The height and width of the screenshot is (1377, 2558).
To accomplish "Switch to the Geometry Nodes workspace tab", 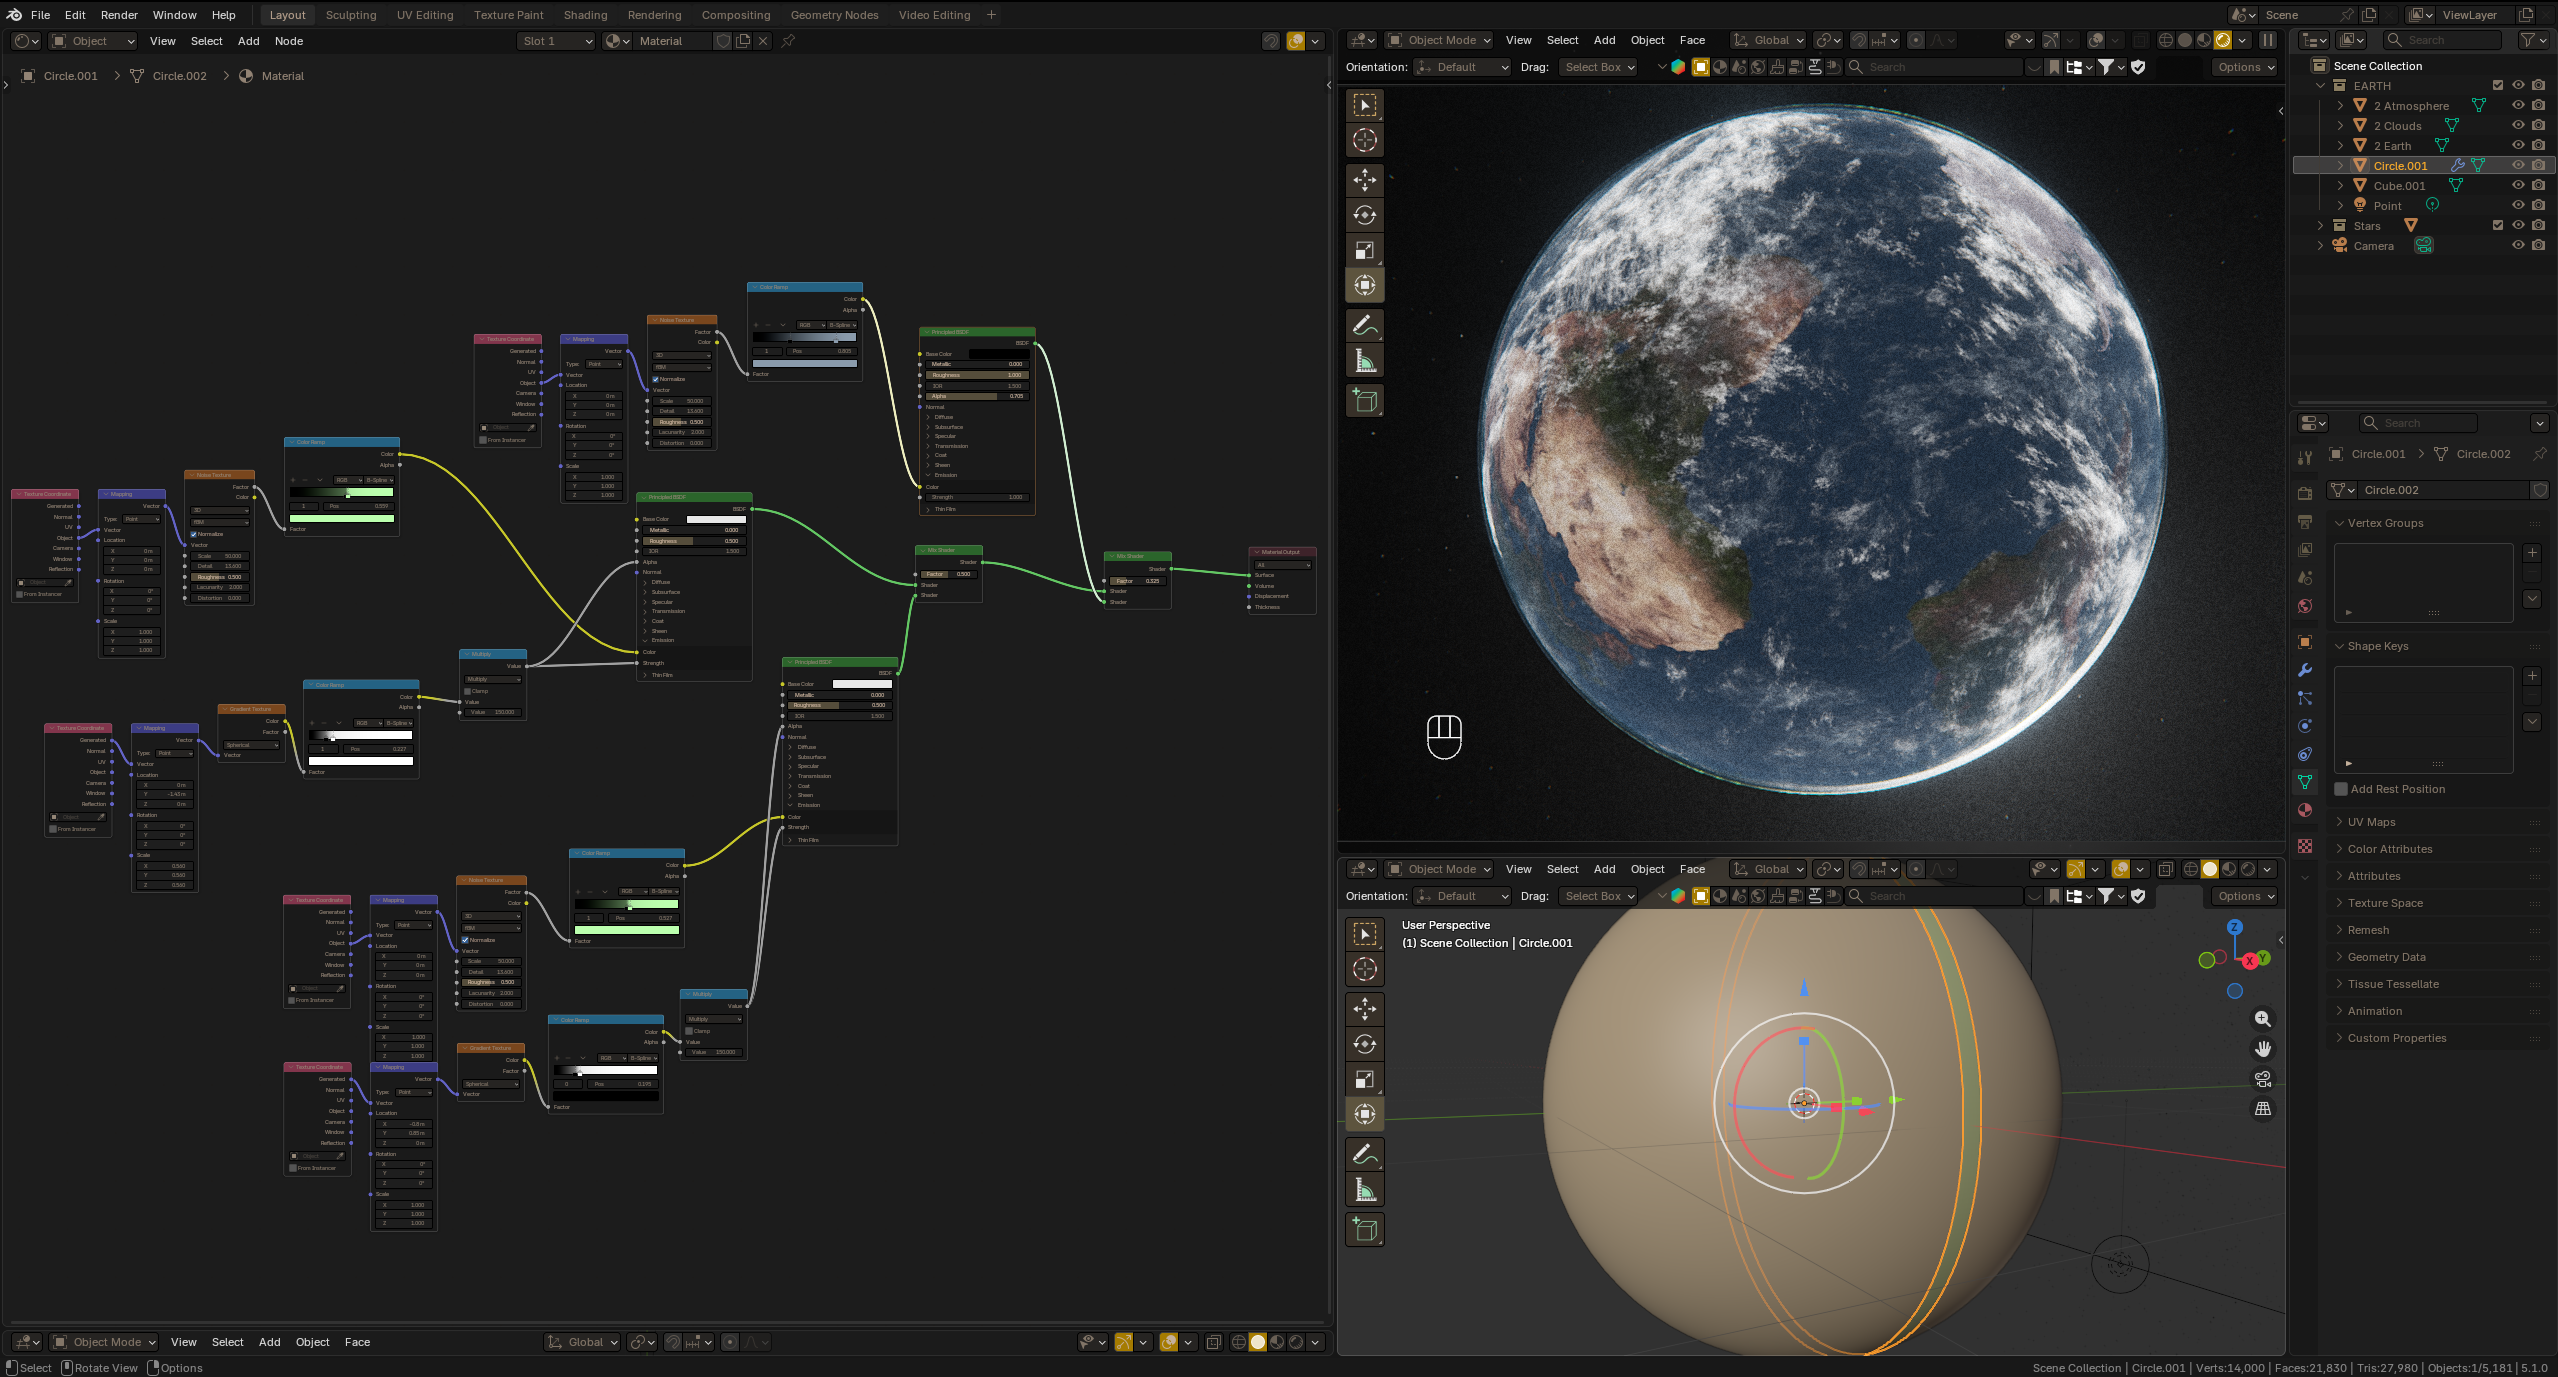I will point(834,15).
